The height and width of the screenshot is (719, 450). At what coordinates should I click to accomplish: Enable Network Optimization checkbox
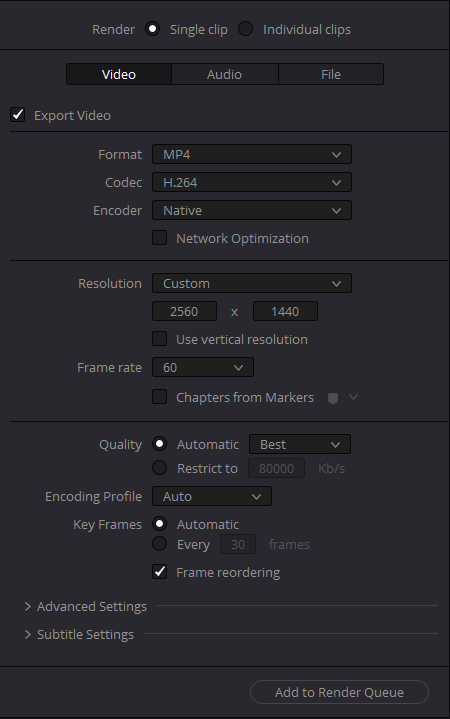160,238
